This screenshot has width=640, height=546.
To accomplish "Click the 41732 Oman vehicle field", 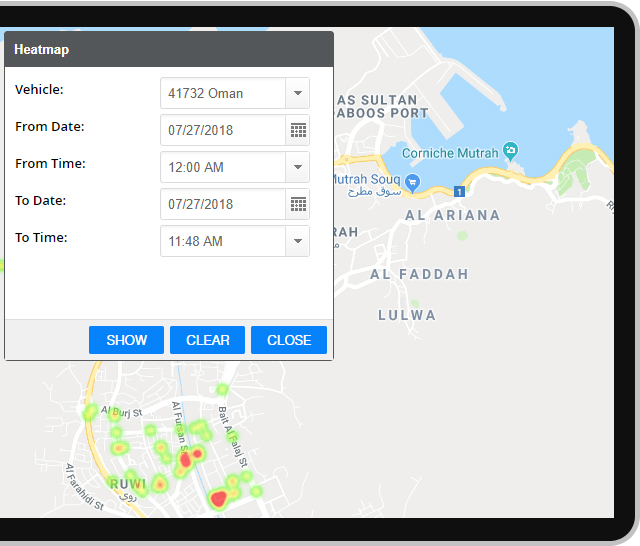I will click(x=223, y=93).
